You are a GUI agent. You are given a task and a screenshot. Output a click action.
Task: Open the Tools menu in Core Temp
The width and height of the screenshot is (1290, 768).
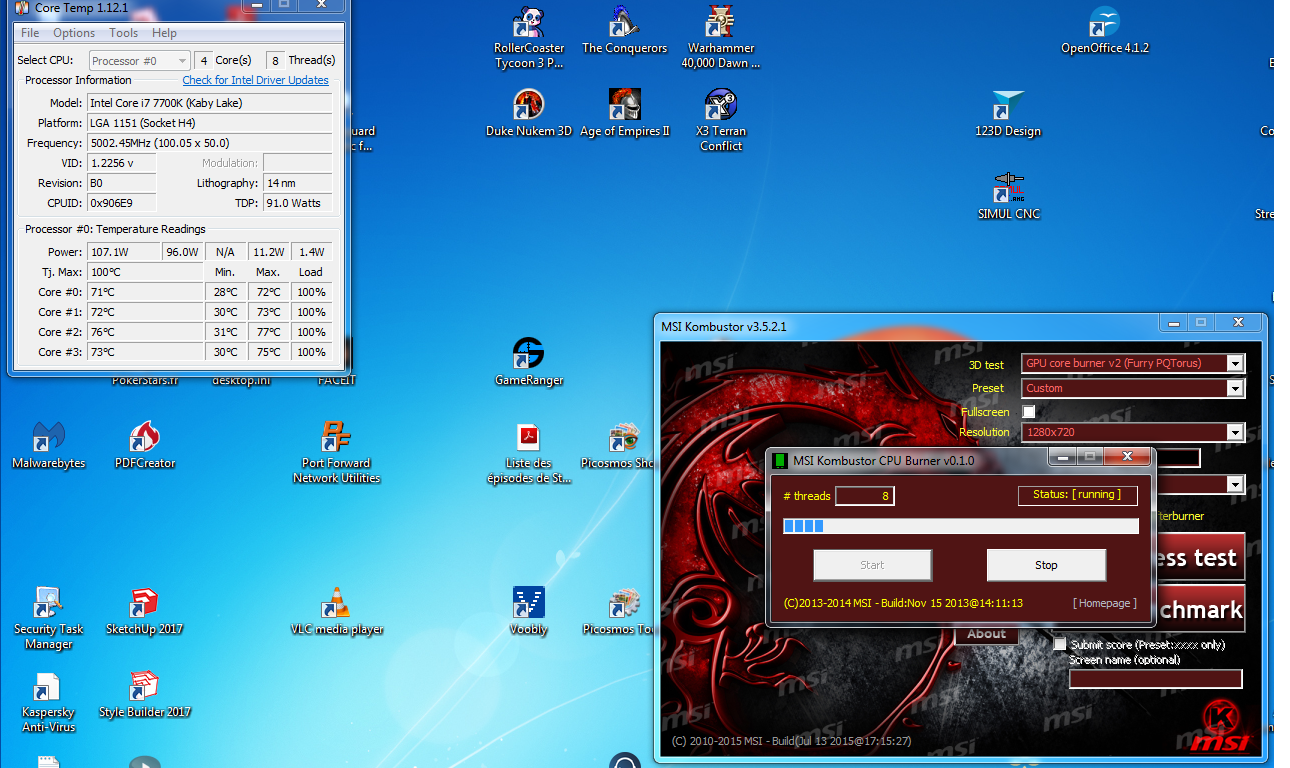pyautogui.click(x=123, y=33)
